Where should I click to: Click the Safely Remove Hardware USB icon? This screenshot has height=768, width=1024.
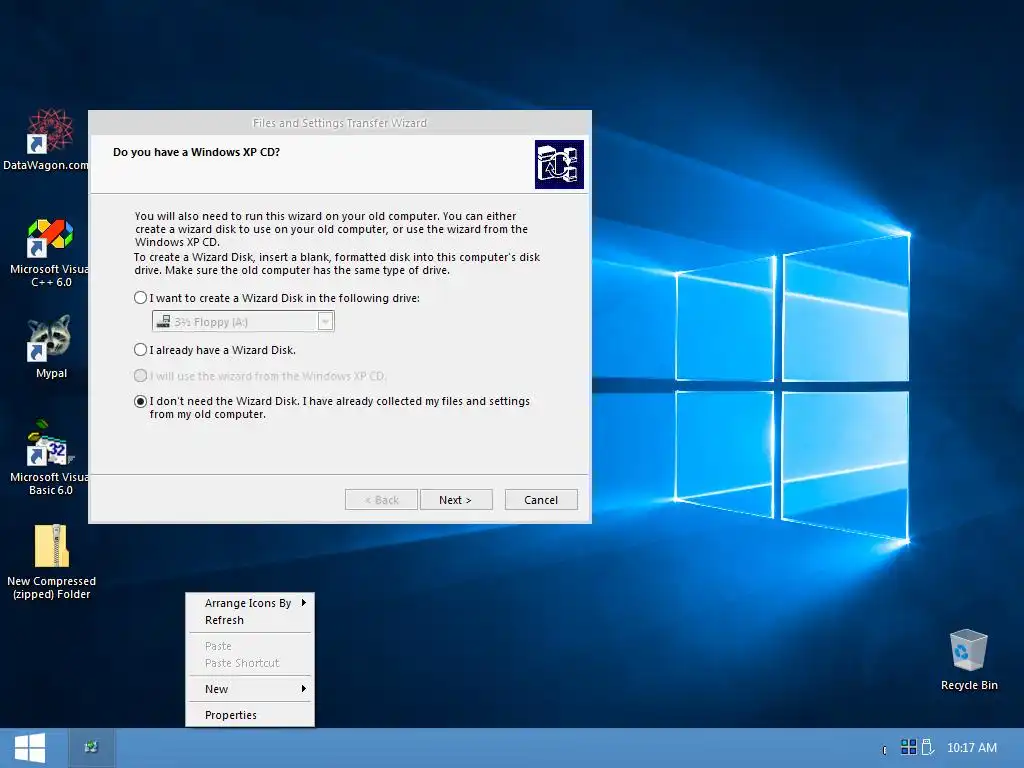pyautogui.click(x=927, y=747)
